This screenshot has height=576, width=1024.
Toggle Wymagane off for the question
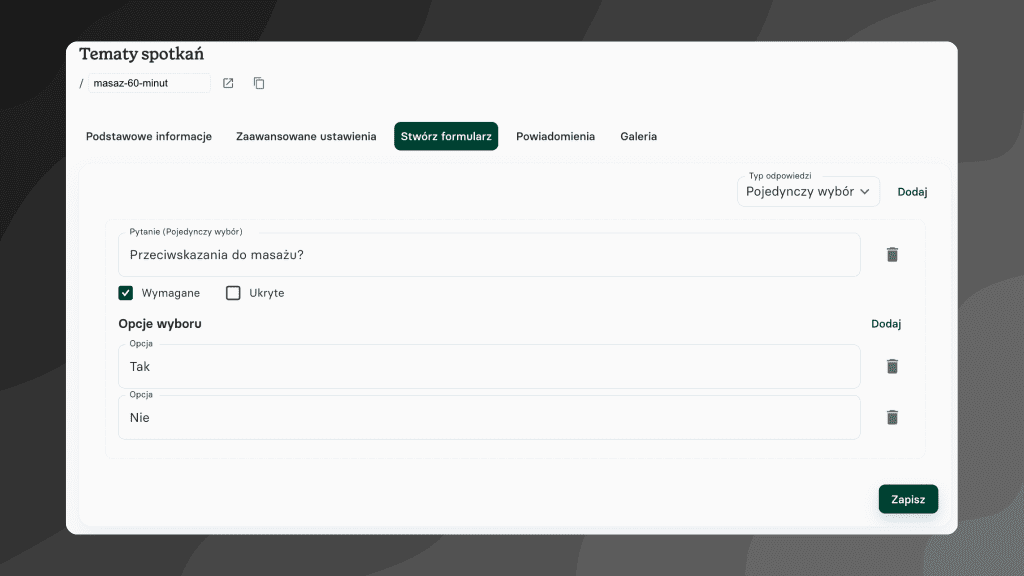(125, 292)
